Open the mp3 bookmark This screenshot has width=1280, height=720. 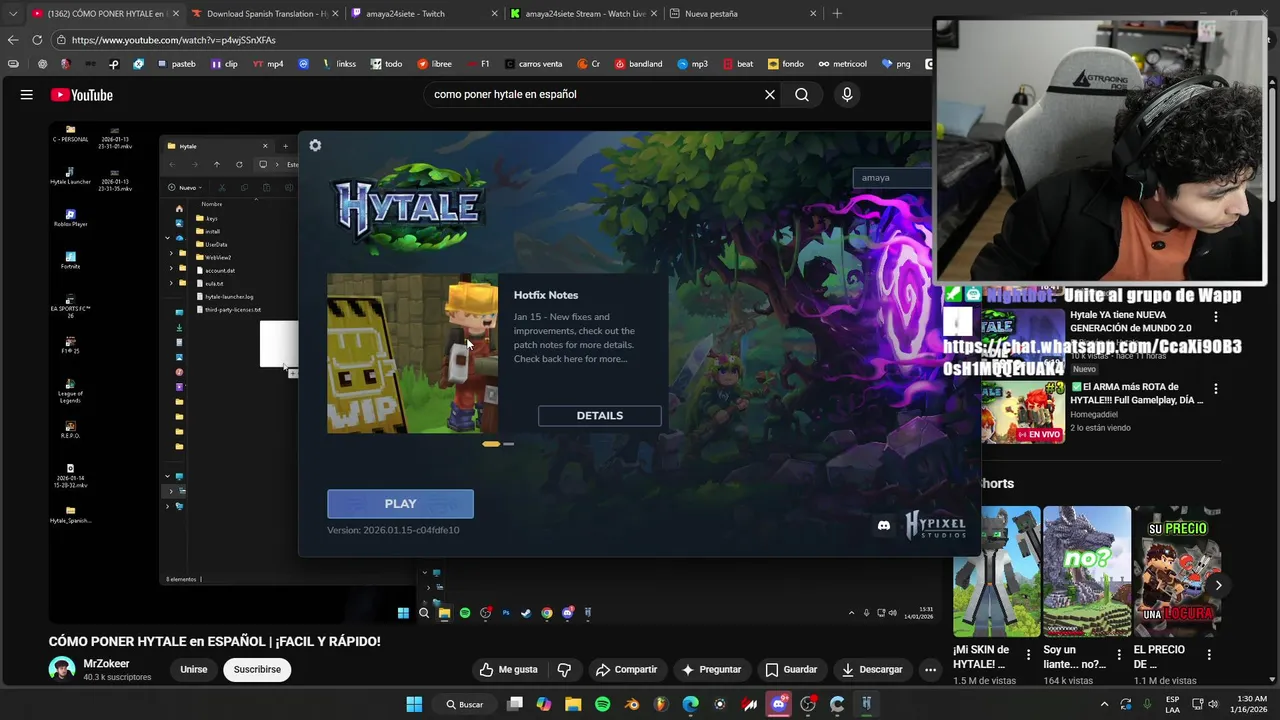point(692,64)
